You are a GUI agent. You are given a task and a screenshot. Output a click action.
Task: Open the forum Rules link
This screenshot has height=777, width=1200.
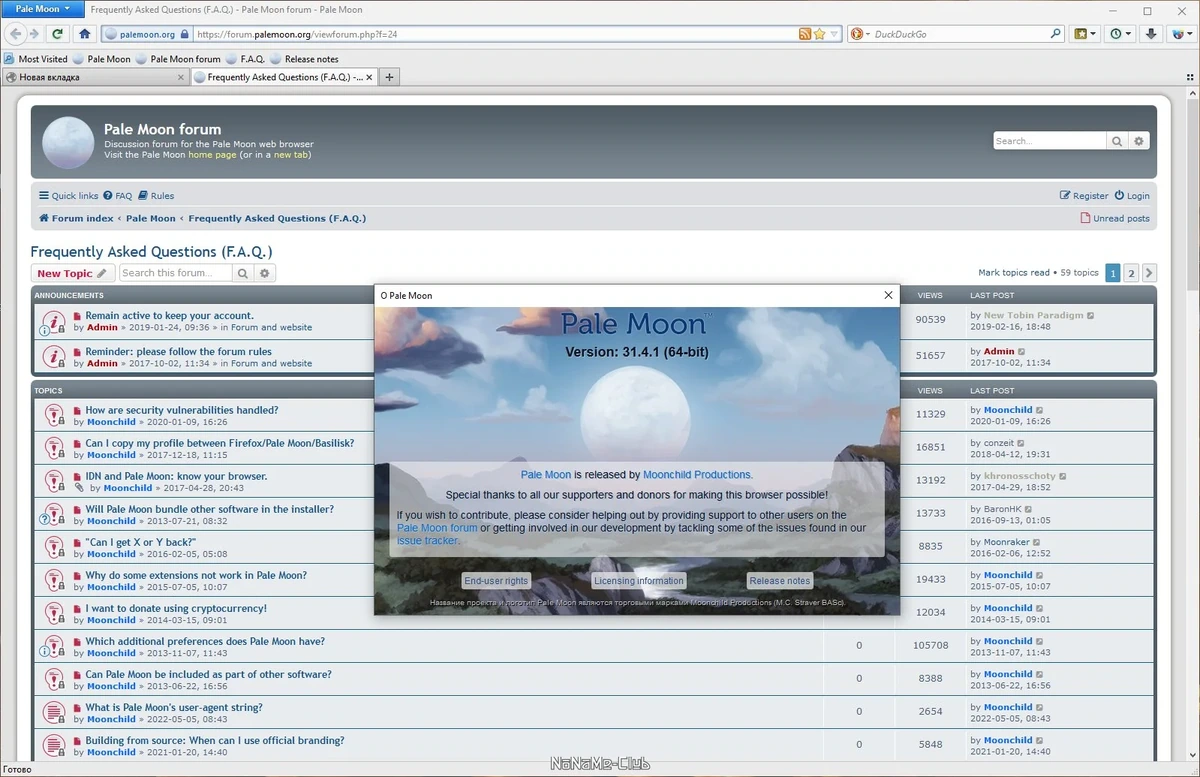[156, 196]
